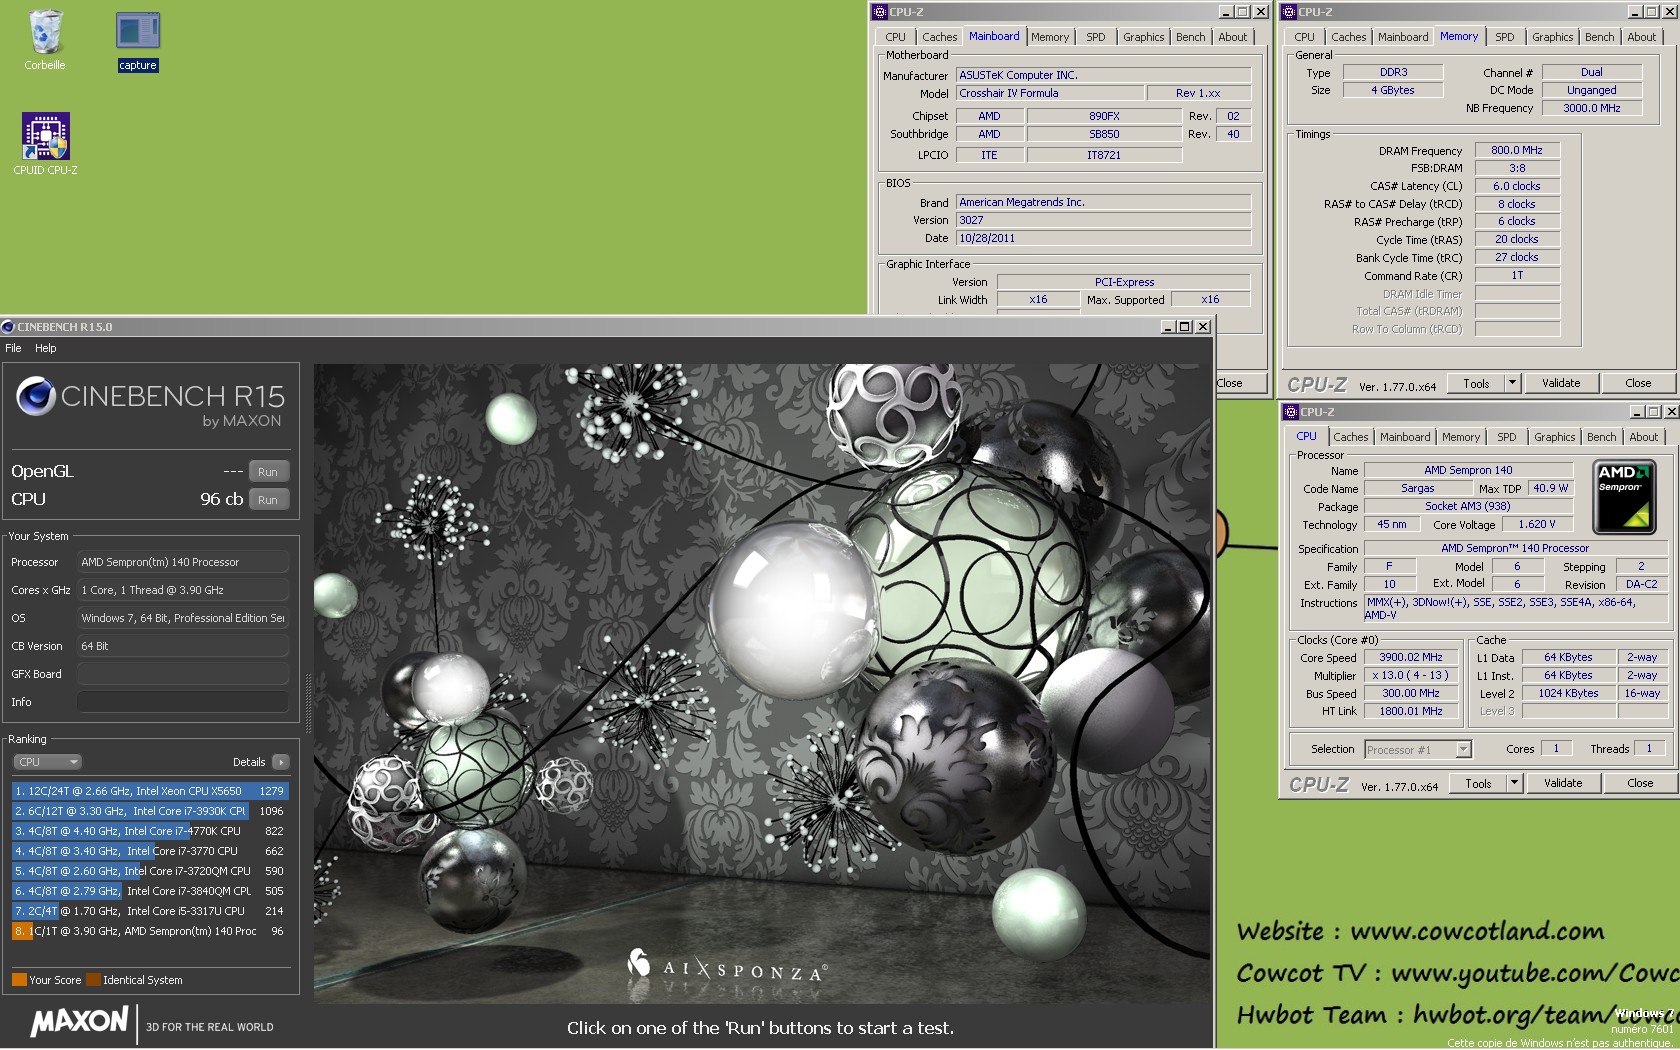Click the CAS# Latency 6.0 clocks value
This screenshot has height=1050, width=1680.
[1516, 187]
